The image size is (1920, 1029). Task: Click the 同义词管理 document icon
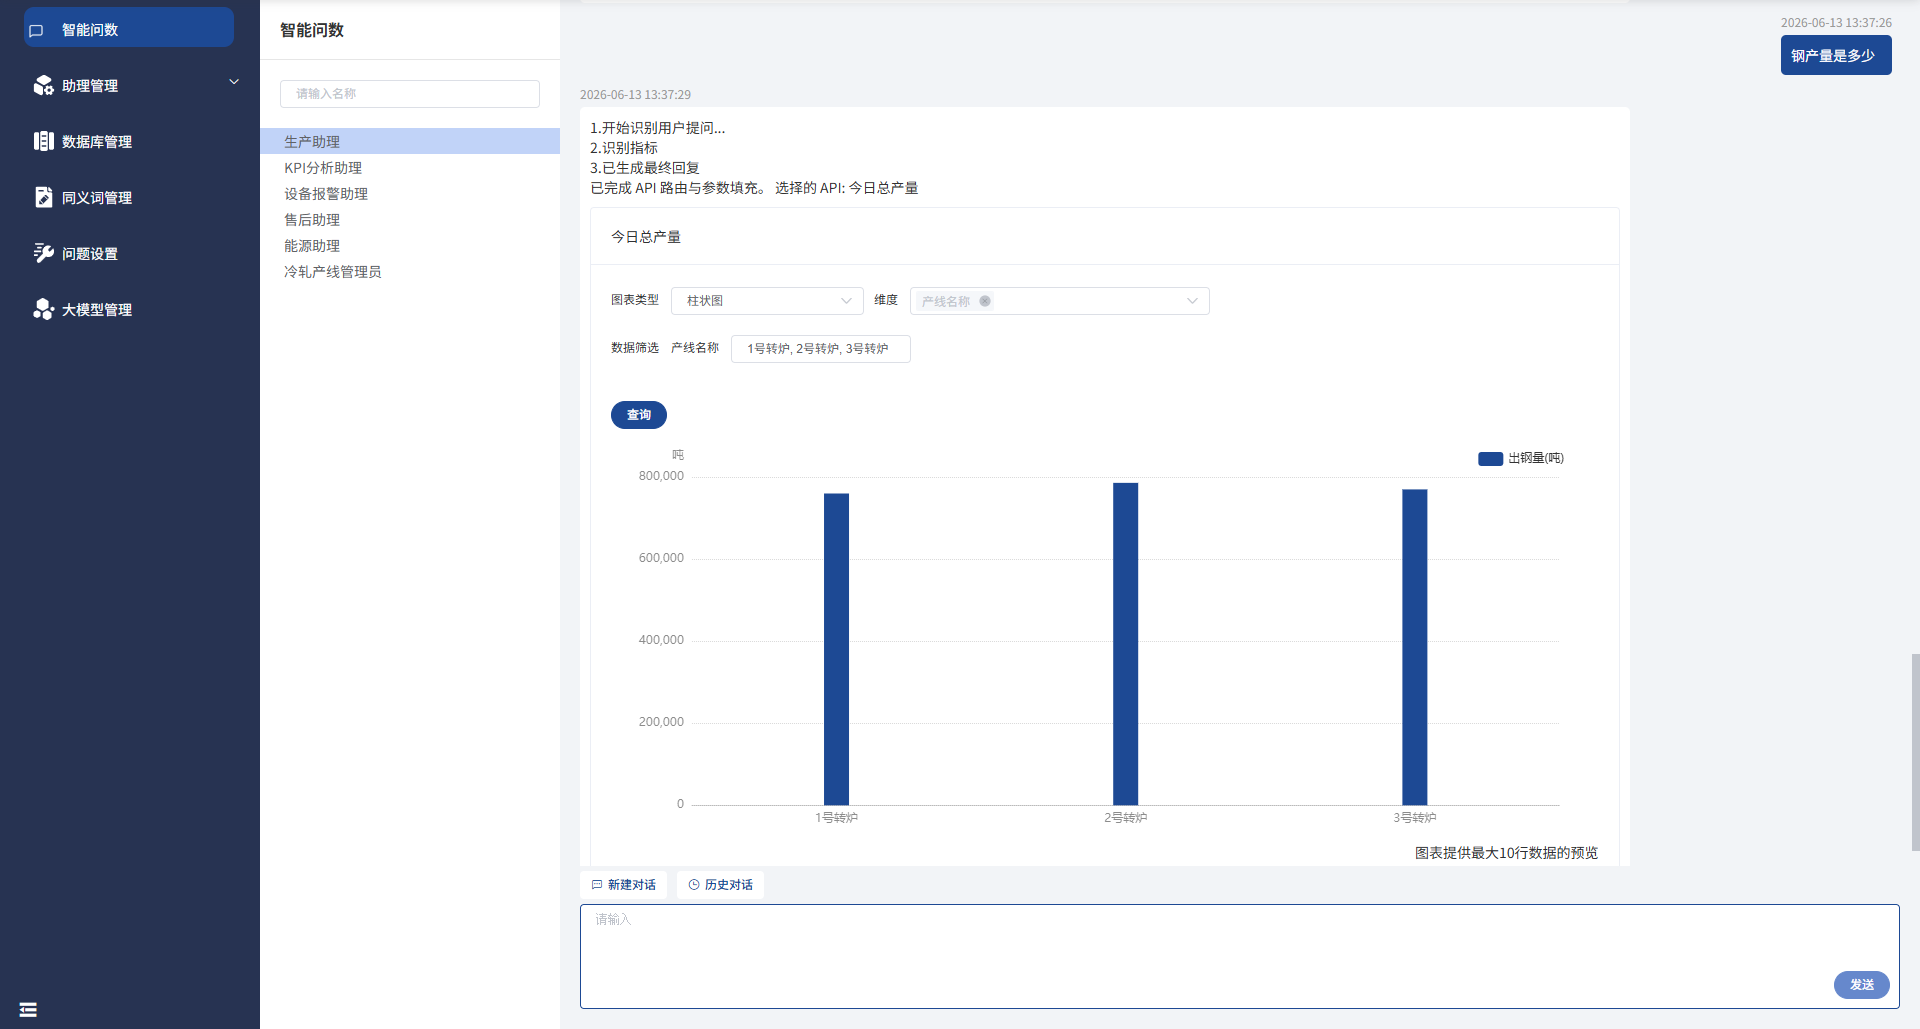click(43, 197)
